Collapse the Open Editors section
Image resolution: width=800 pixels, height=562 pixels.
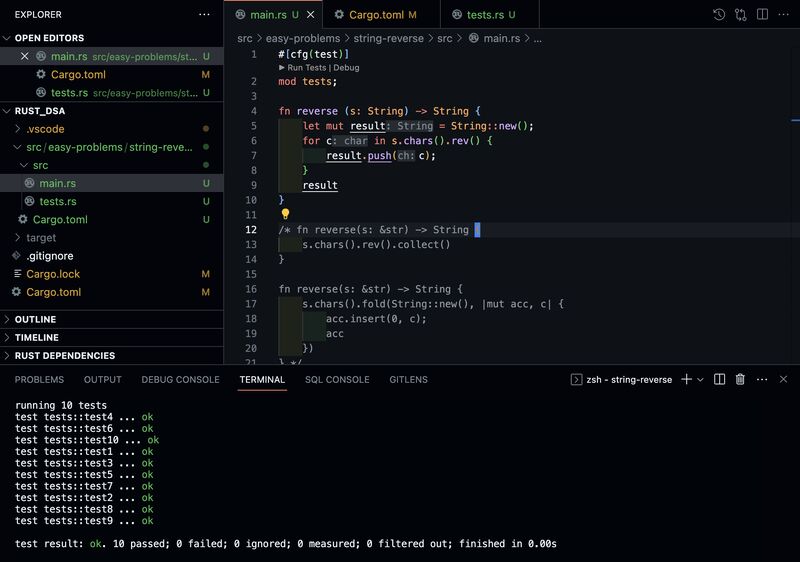coord(49,38)
